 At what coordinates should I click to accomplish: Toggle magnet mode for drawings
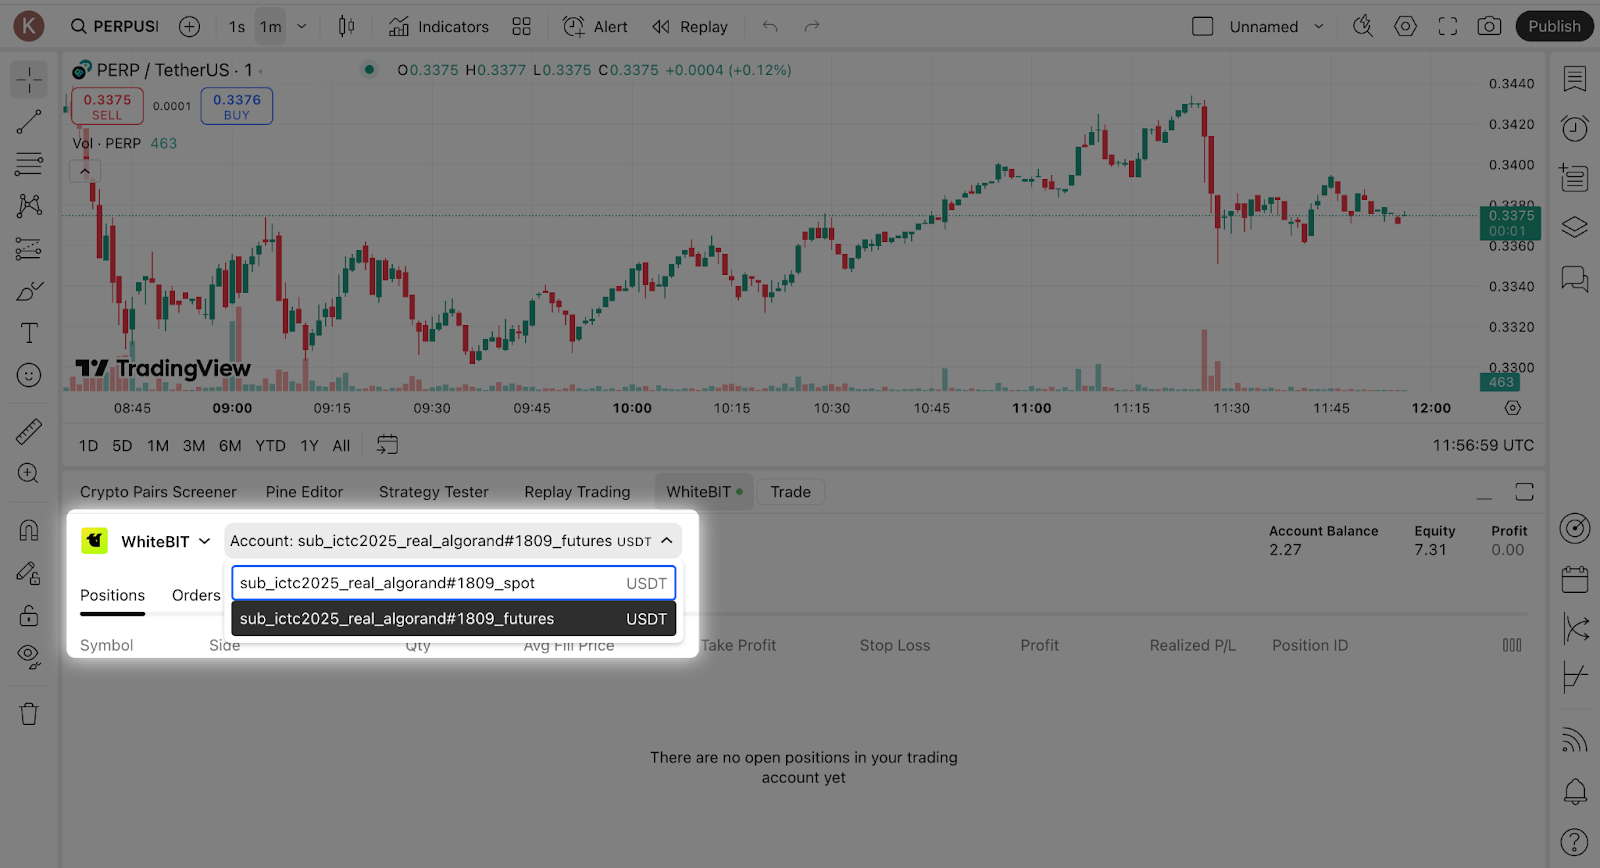pos(29,530)
